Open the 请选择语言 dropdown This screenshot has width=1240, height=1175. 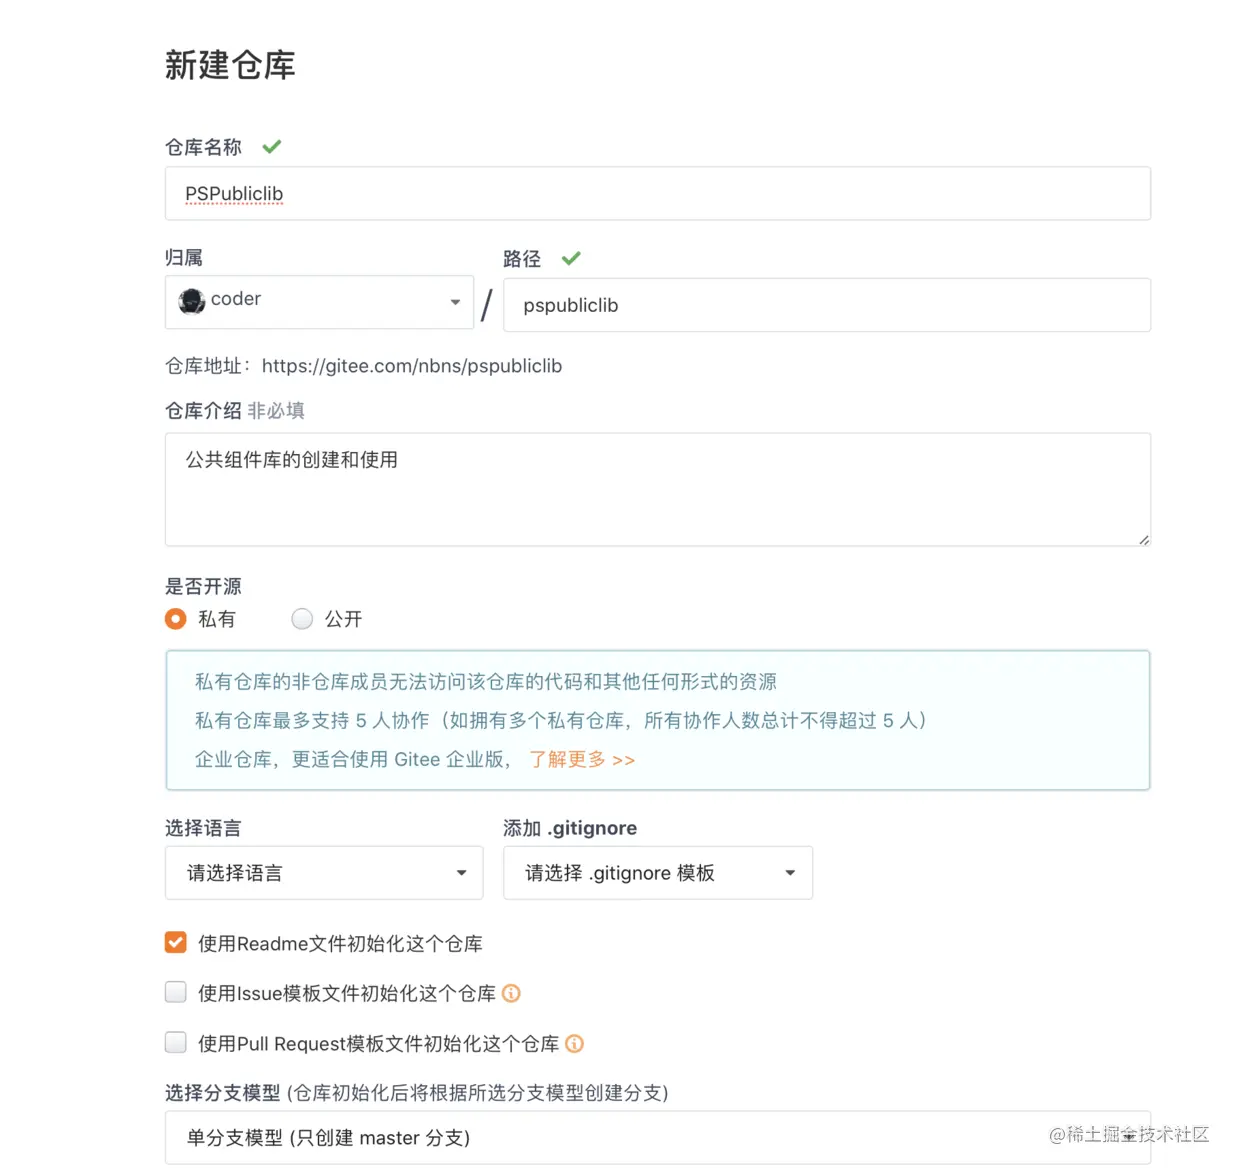(x=461, y=872)
